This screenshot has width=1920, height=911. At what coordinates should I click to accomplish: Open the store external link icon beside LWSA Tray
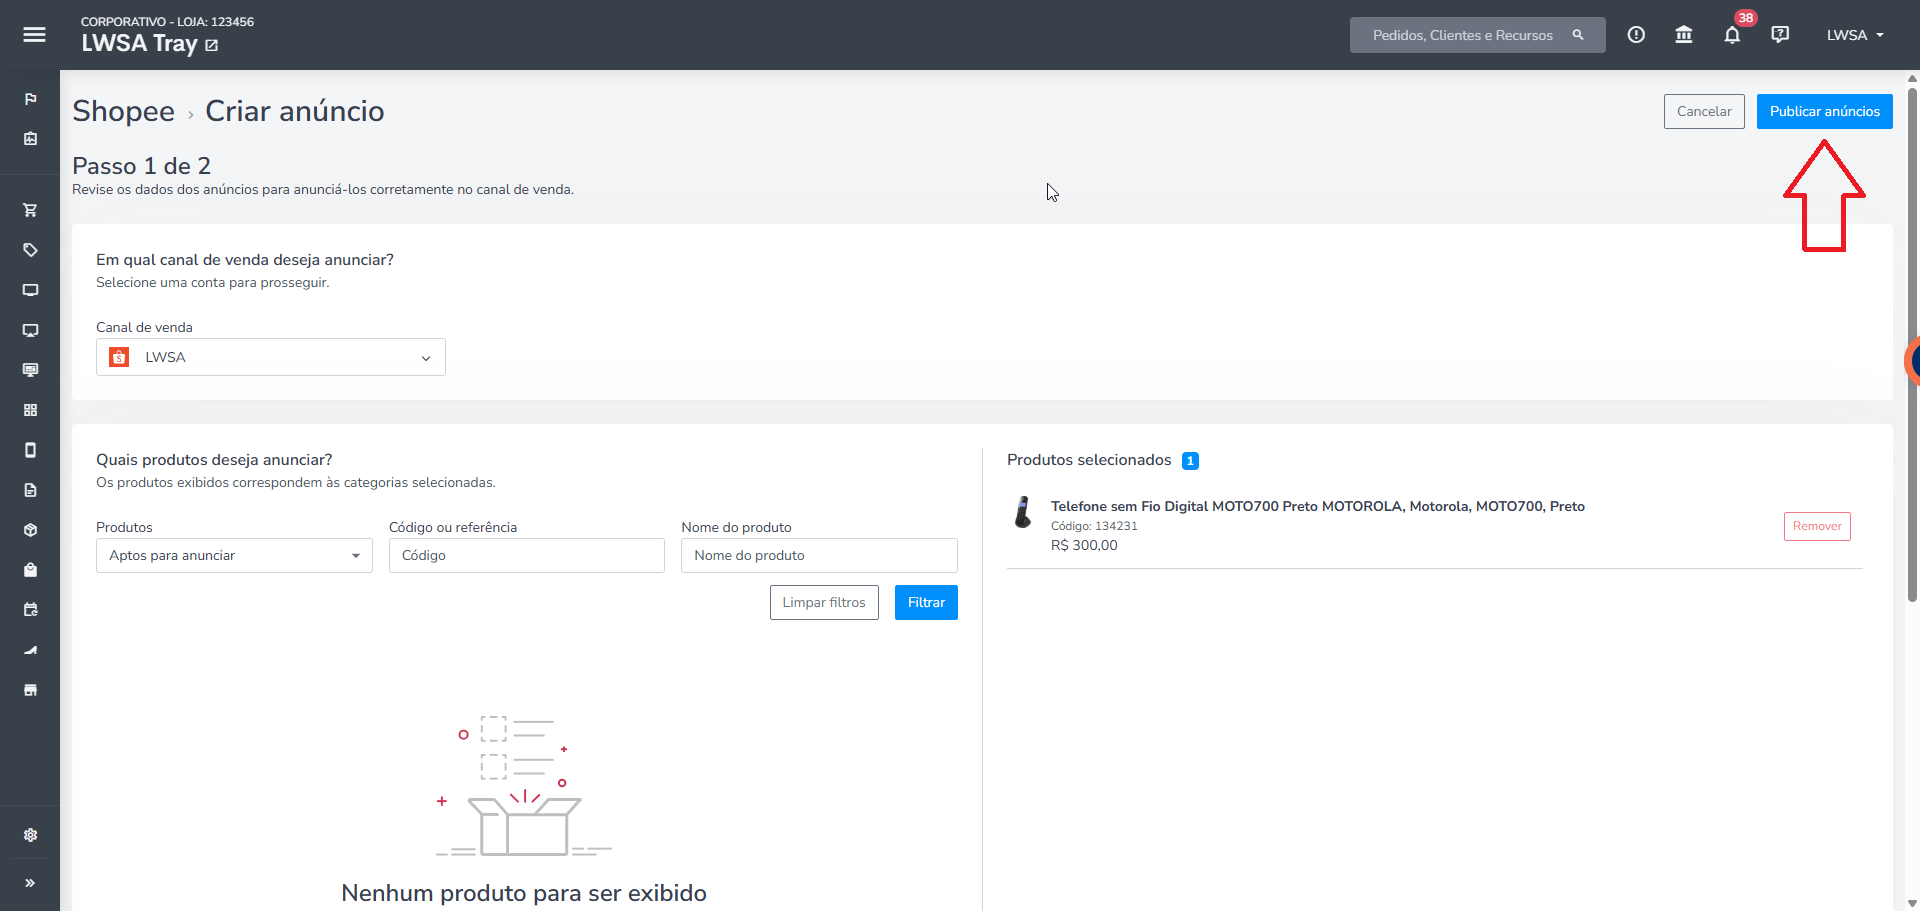[x=212, y=45]
